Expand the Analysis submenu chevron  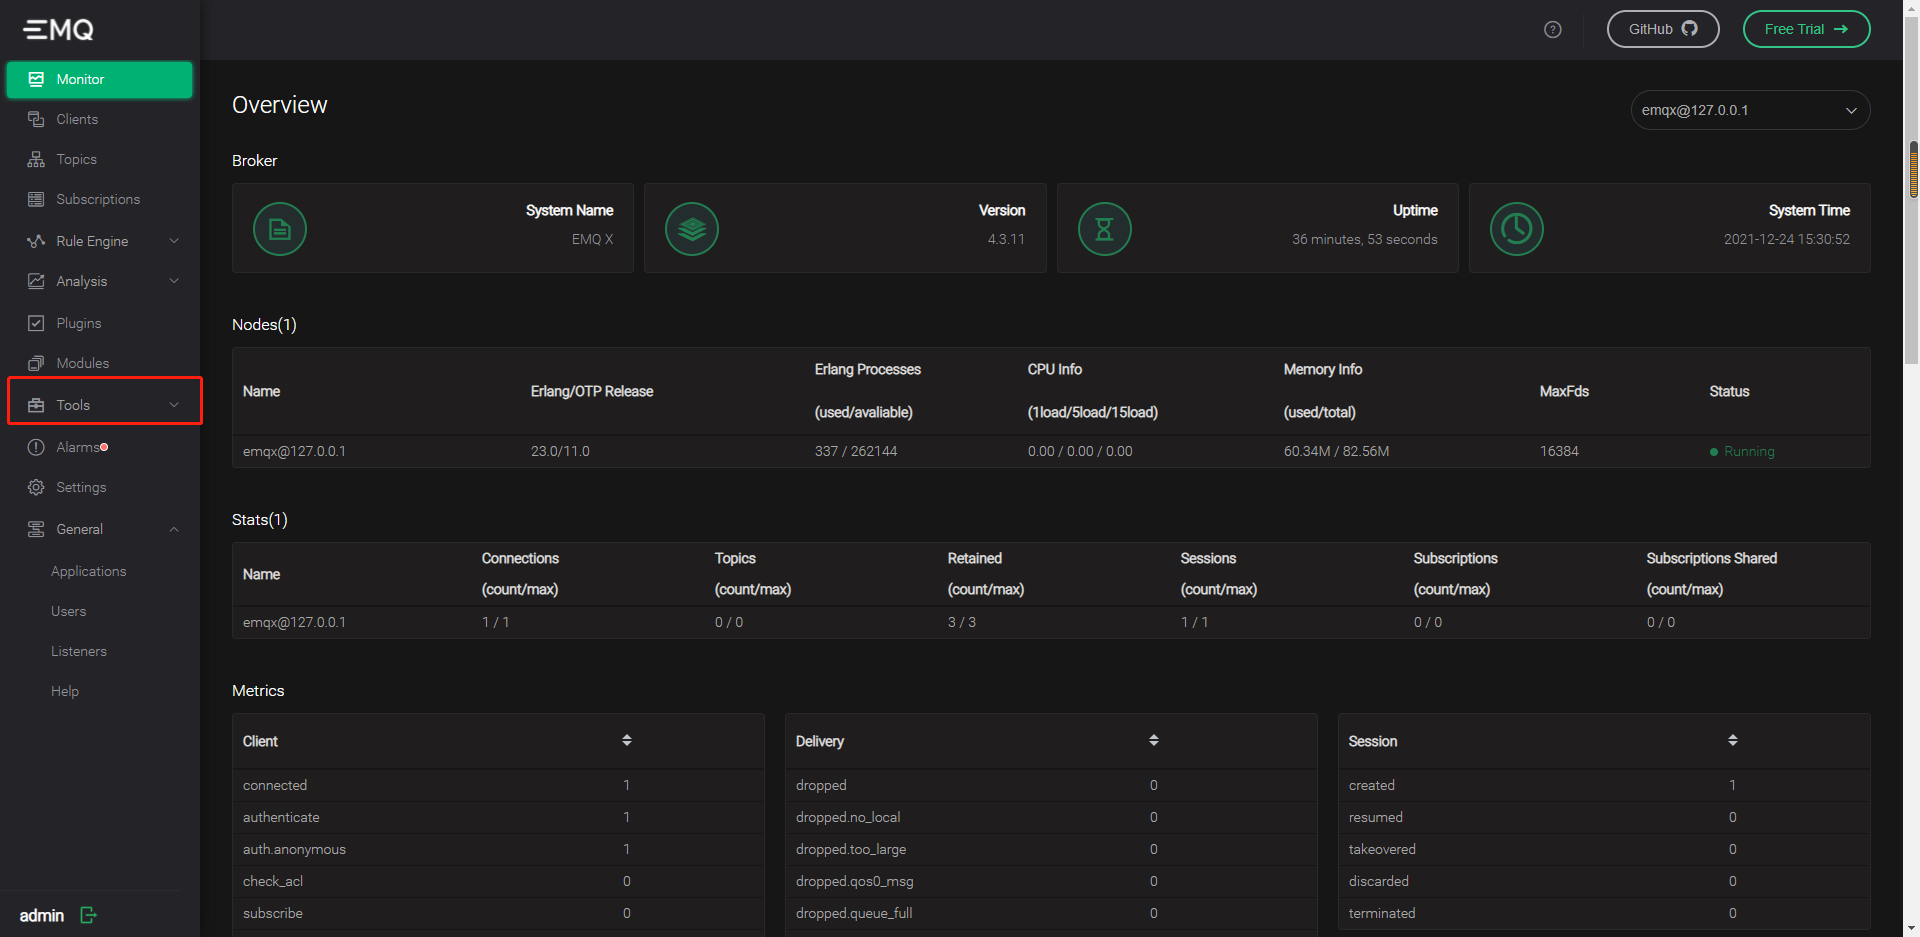[174, 281]
